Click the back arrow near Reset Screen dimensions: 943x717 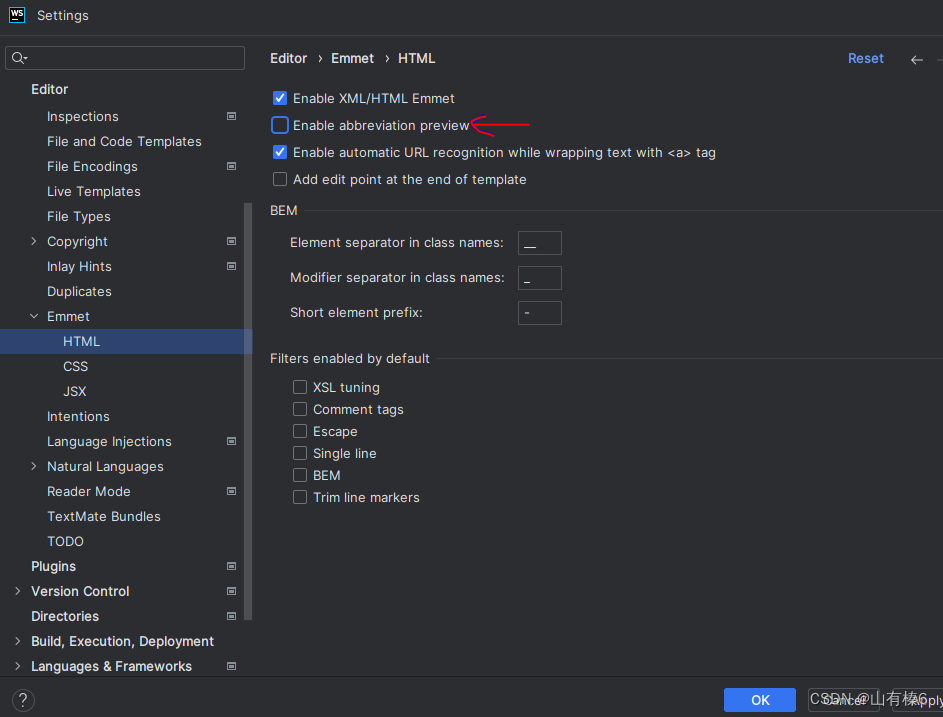coord(916,59)
